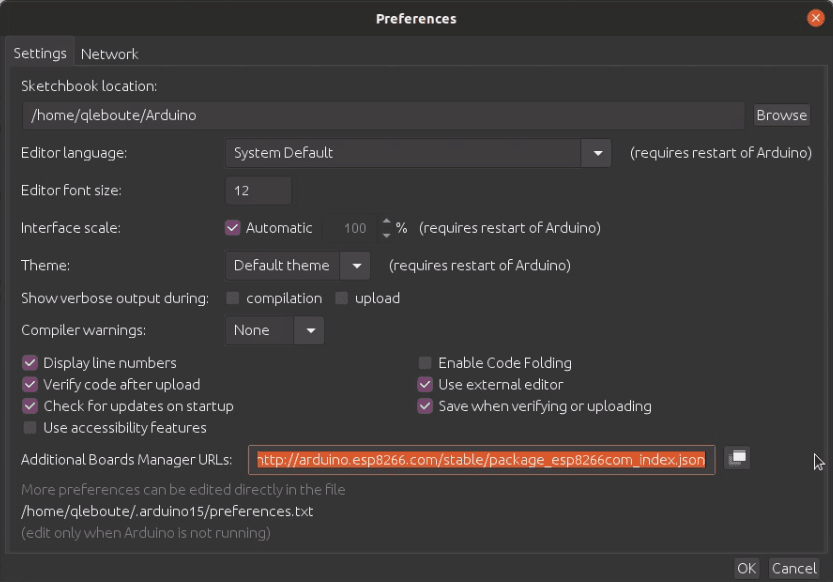Click the "Additional Boards Manager URLs:" label

point(126,460)
